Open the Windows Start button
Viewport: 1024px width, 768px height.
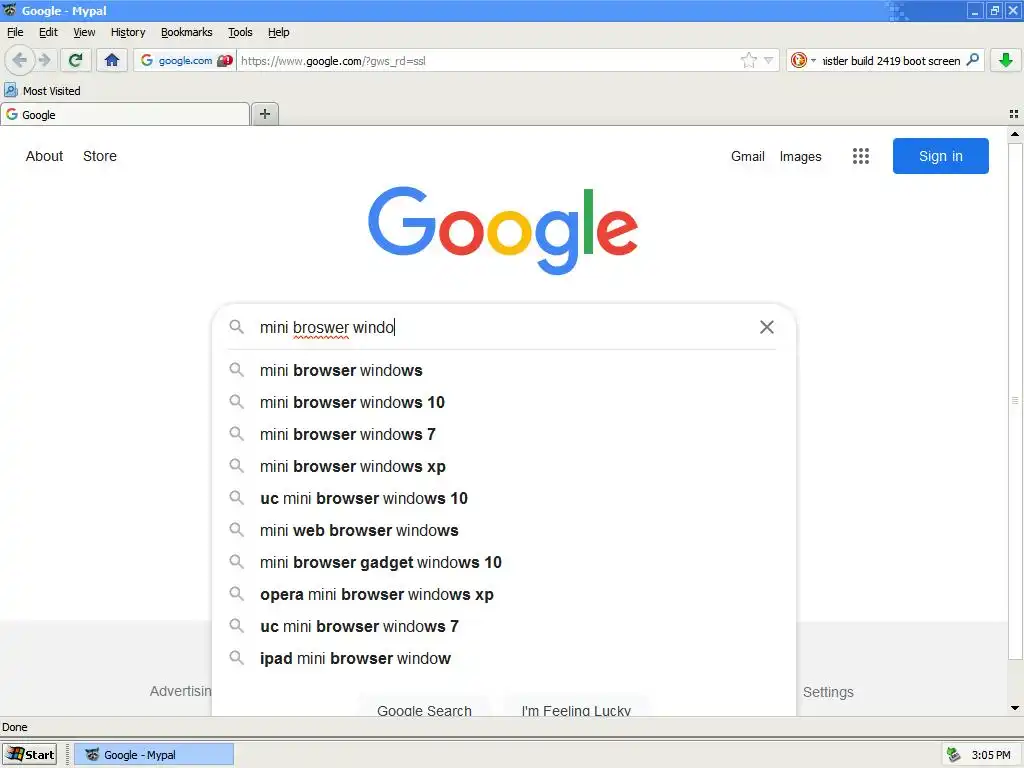click(x=29, y=754)
